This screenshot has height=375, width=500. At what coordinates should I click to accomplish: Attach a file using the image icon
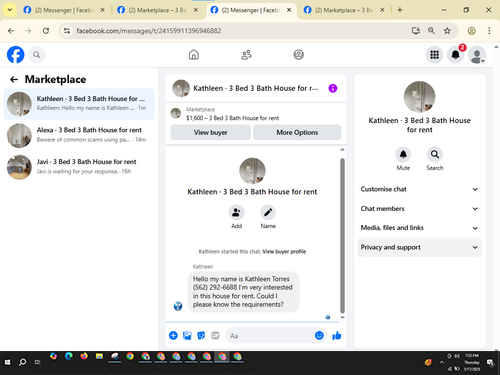click(x=187, y=335)
